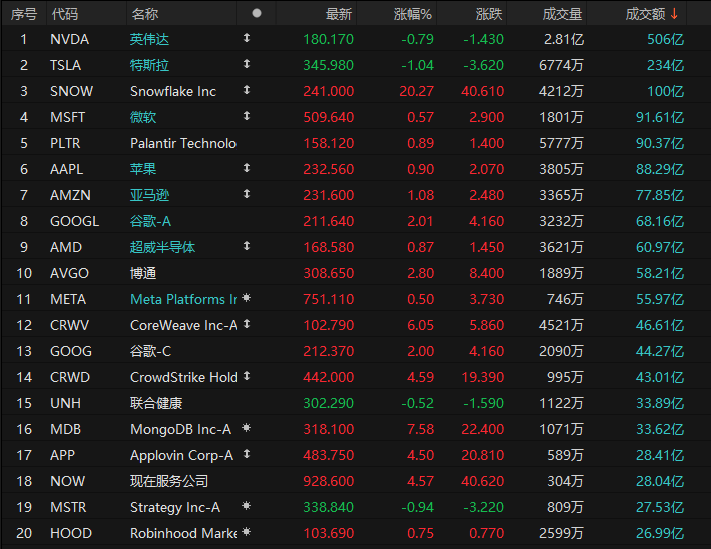Click the star icon beside Strategy Inc-A
The image size is (711, 549).
pyautogui.click(x=247, y=506)
